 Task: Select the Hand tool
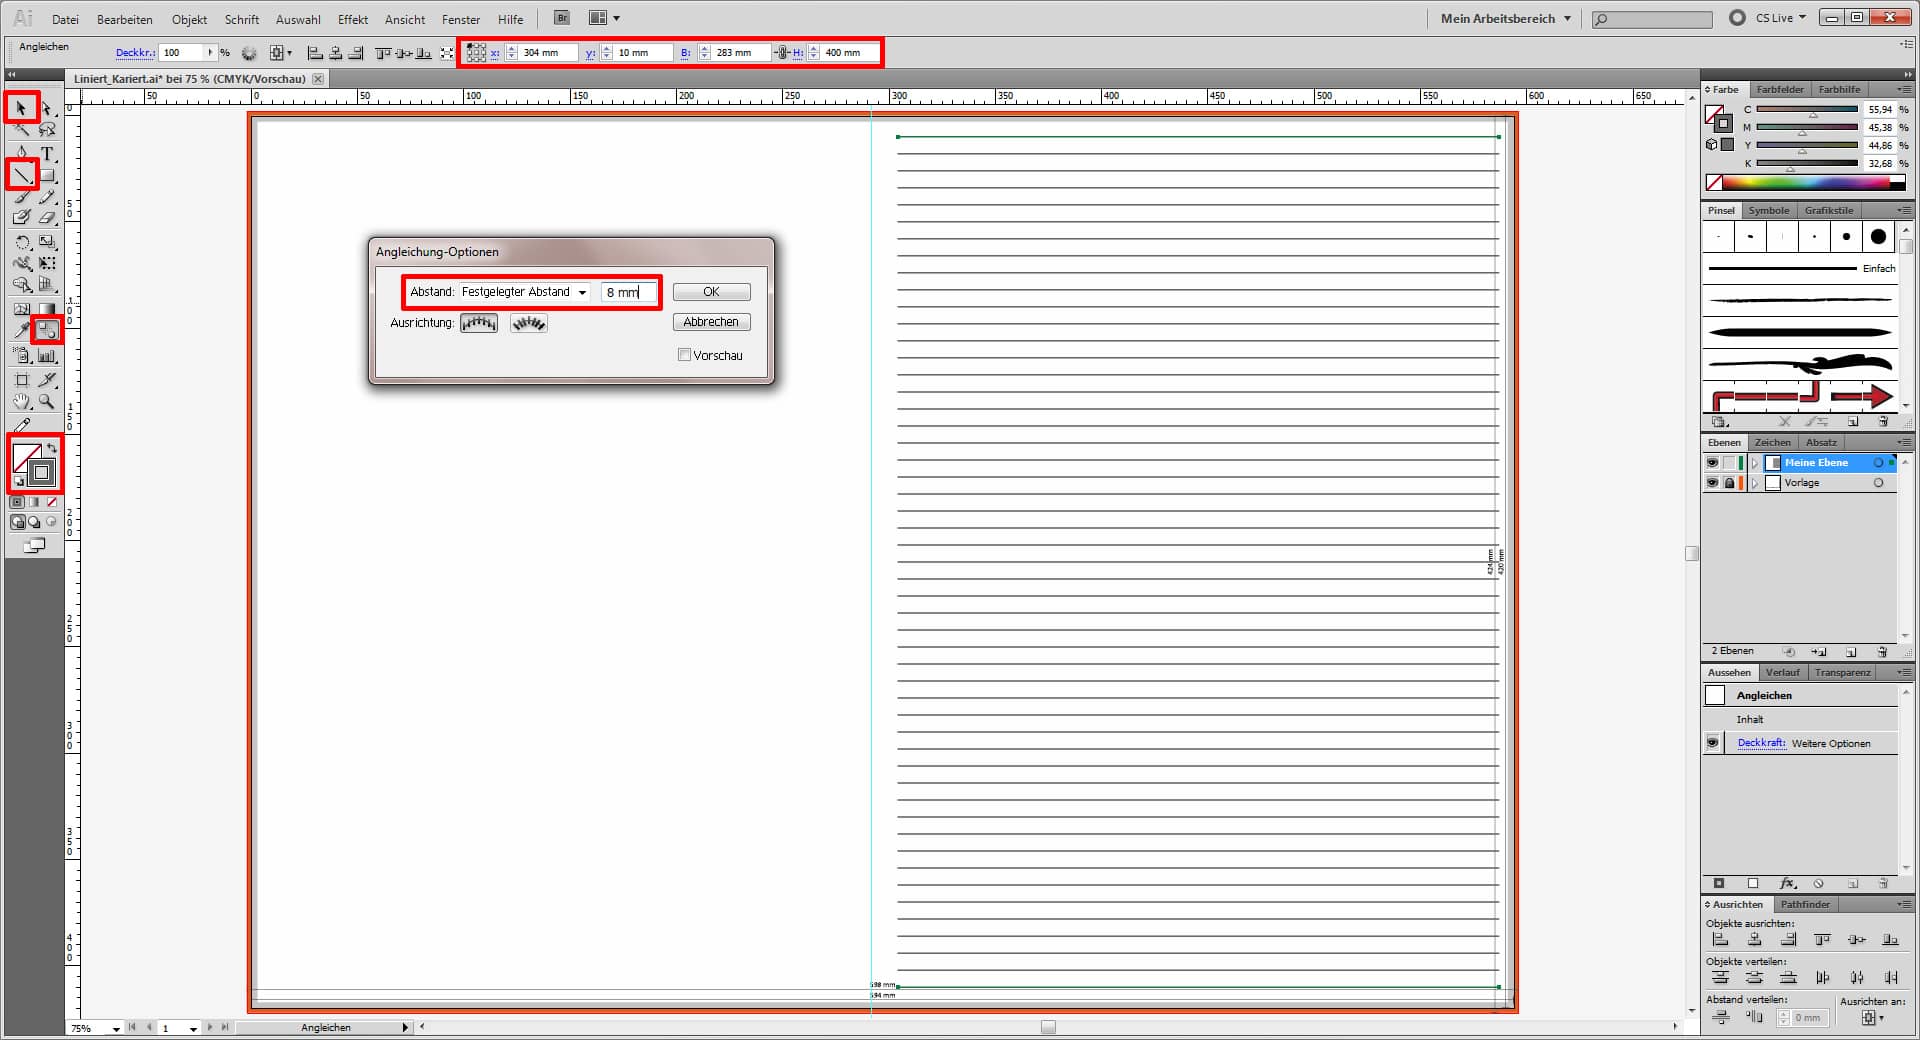pos(22,402)
